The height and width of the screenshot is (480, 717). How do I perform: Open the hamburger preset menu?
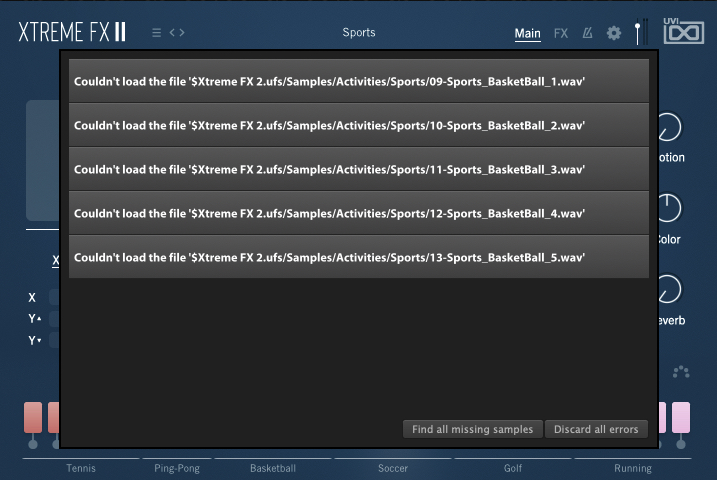click(156, 32)
